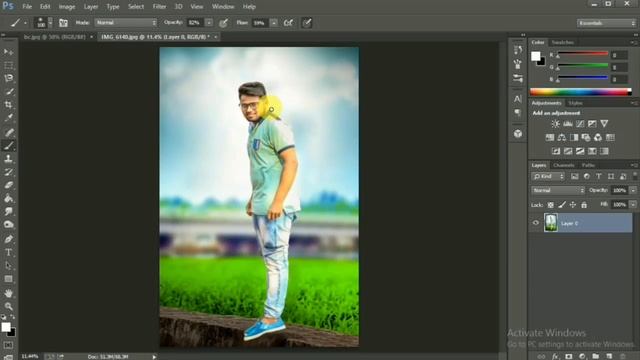Select the Healing Brush tool
Screen dimensions: 640x360
(8, 132)
